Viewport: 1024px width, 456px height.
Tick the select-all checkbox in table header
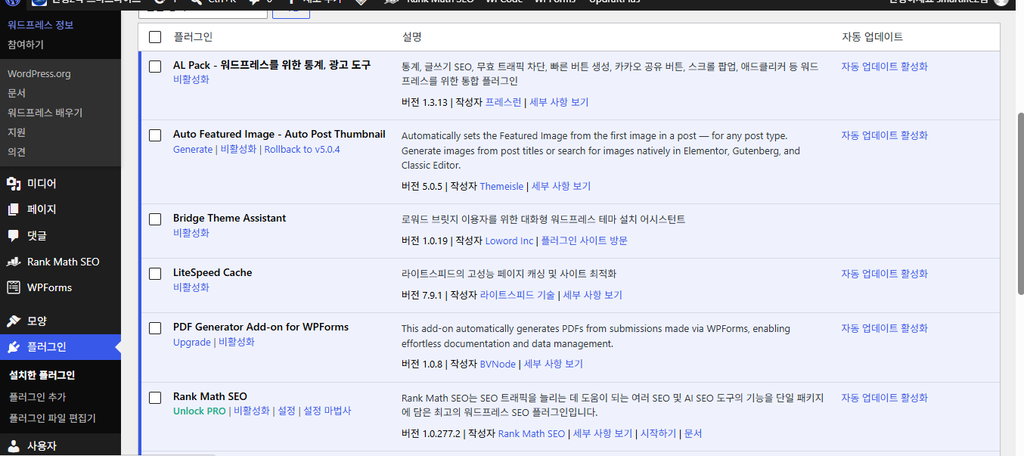(155, 37)
